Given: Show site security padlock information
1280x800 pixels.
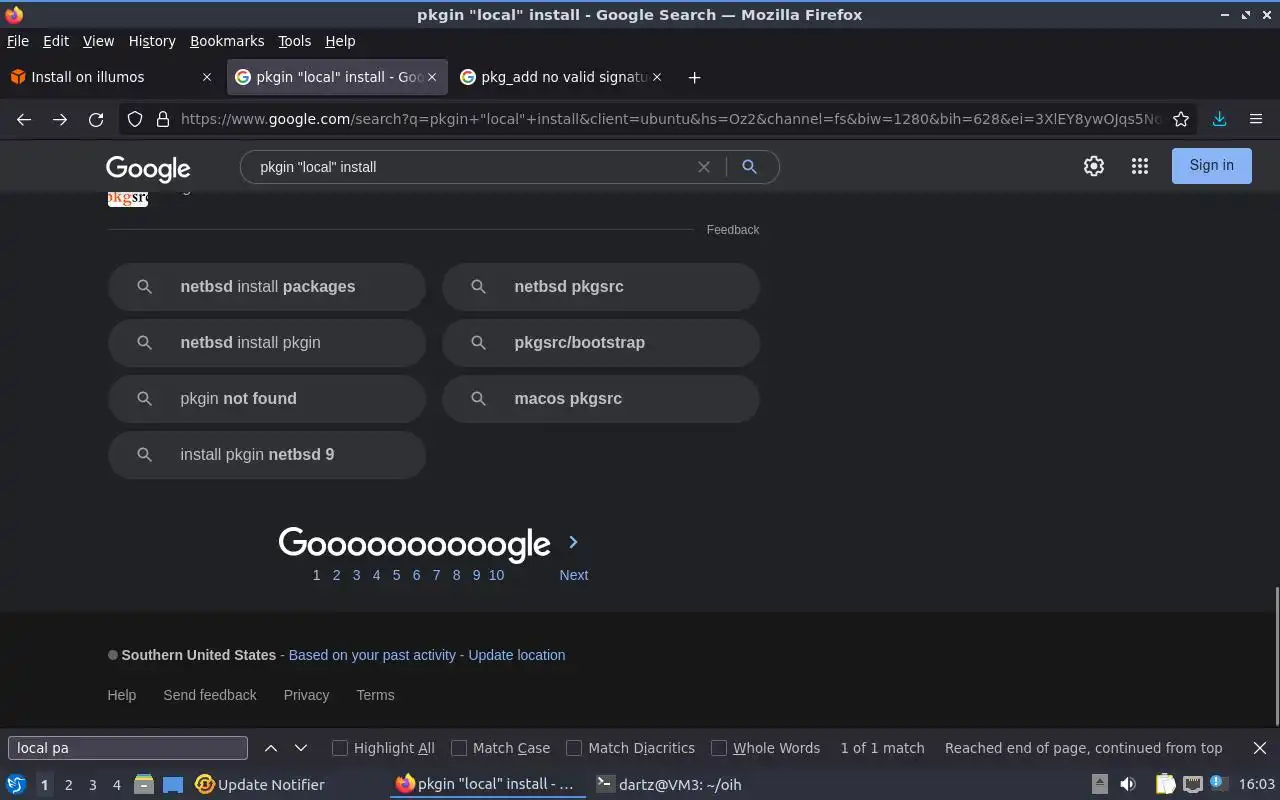Looking at the screenshot, I should pyautogui.click(x=163, y=119).
